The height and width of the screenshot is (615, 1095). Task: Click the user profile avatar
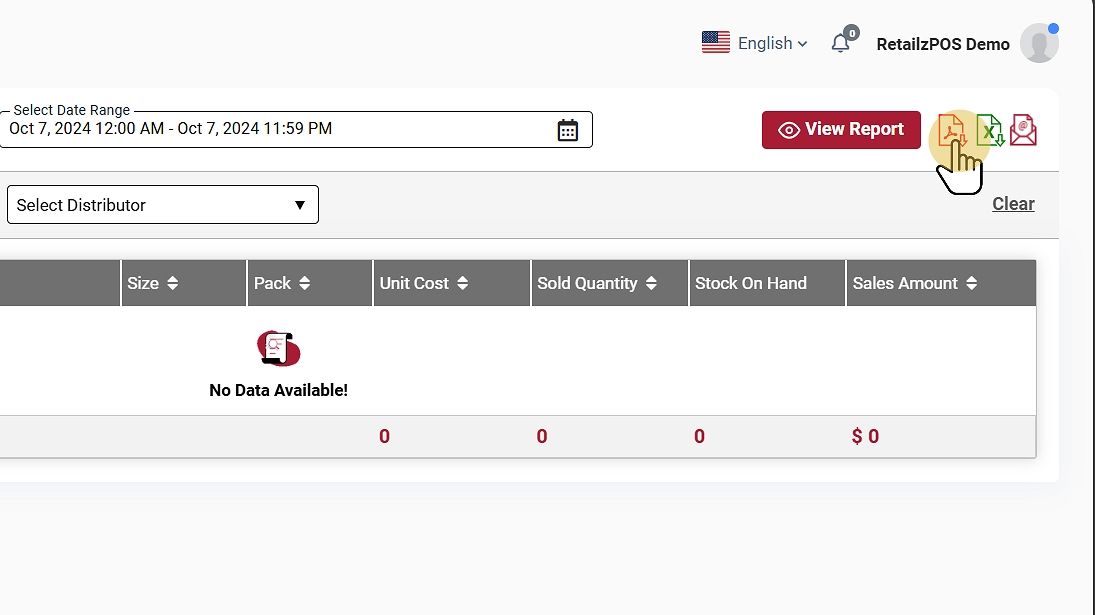pyautogui.click(x=1039, y=44)
